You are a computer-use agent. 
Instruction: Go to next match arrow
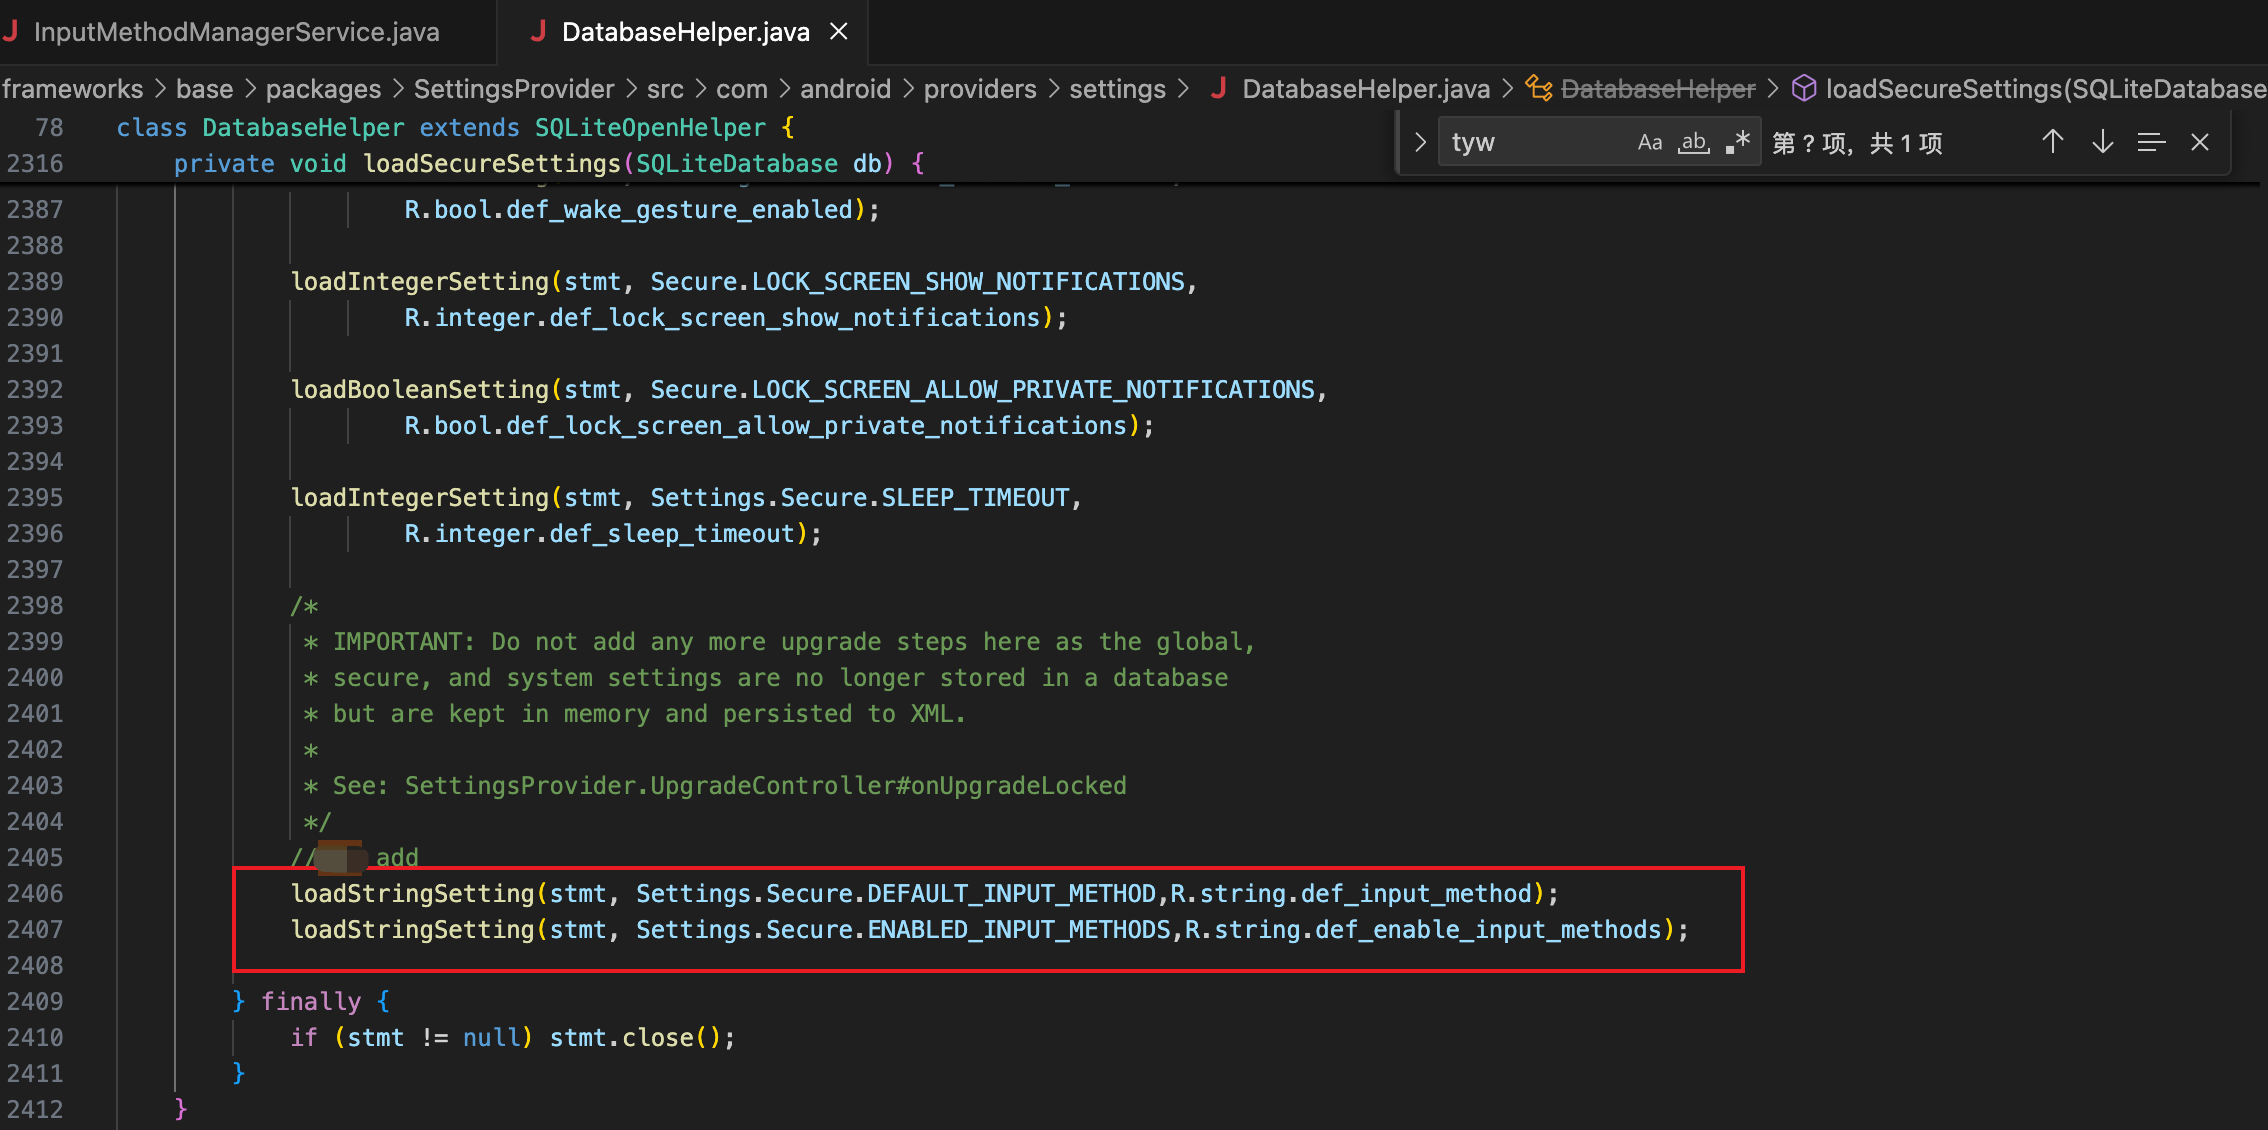click(x=2102, y=143)
